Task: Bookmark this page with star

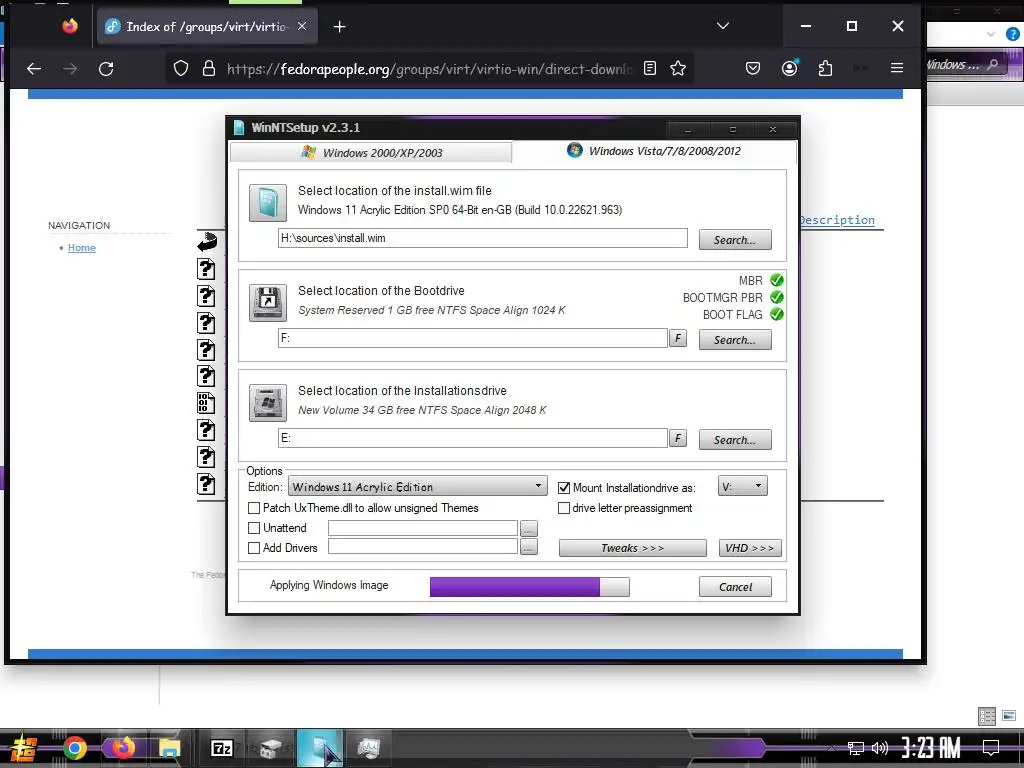Action: click(678, 69)
